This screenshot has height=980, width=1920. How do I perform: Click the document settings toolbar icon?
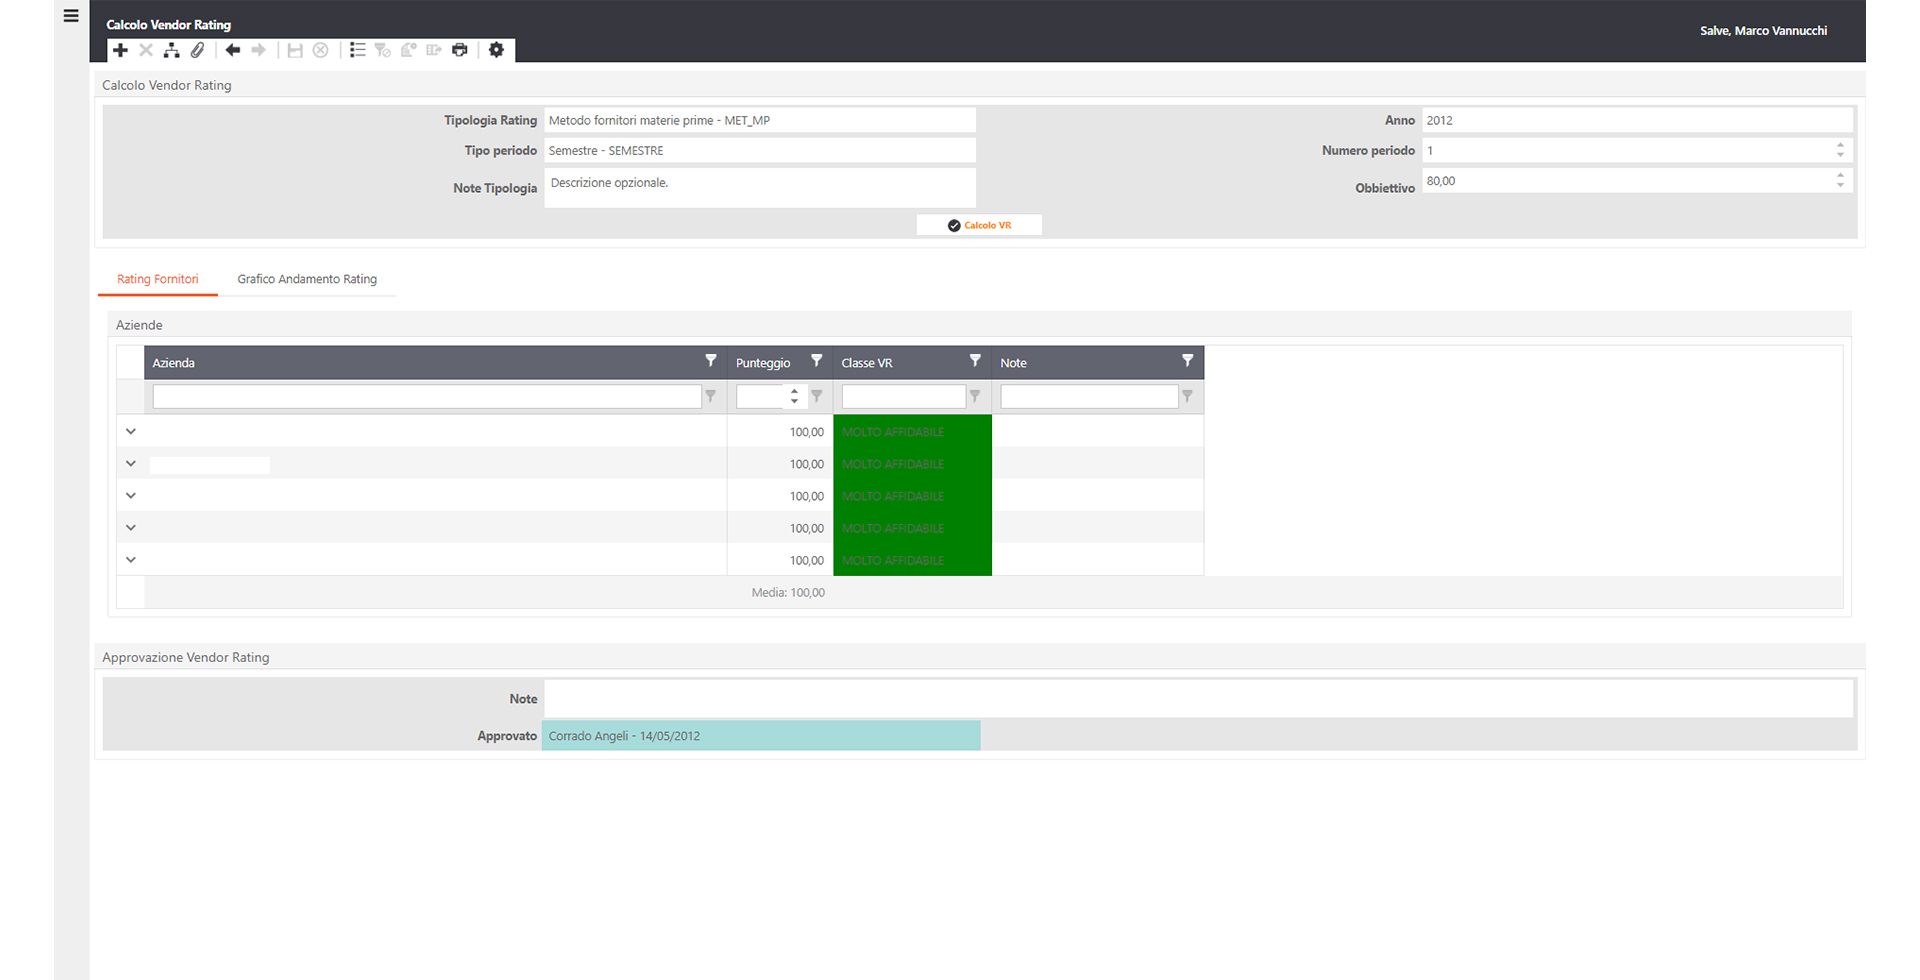point(409,50)
